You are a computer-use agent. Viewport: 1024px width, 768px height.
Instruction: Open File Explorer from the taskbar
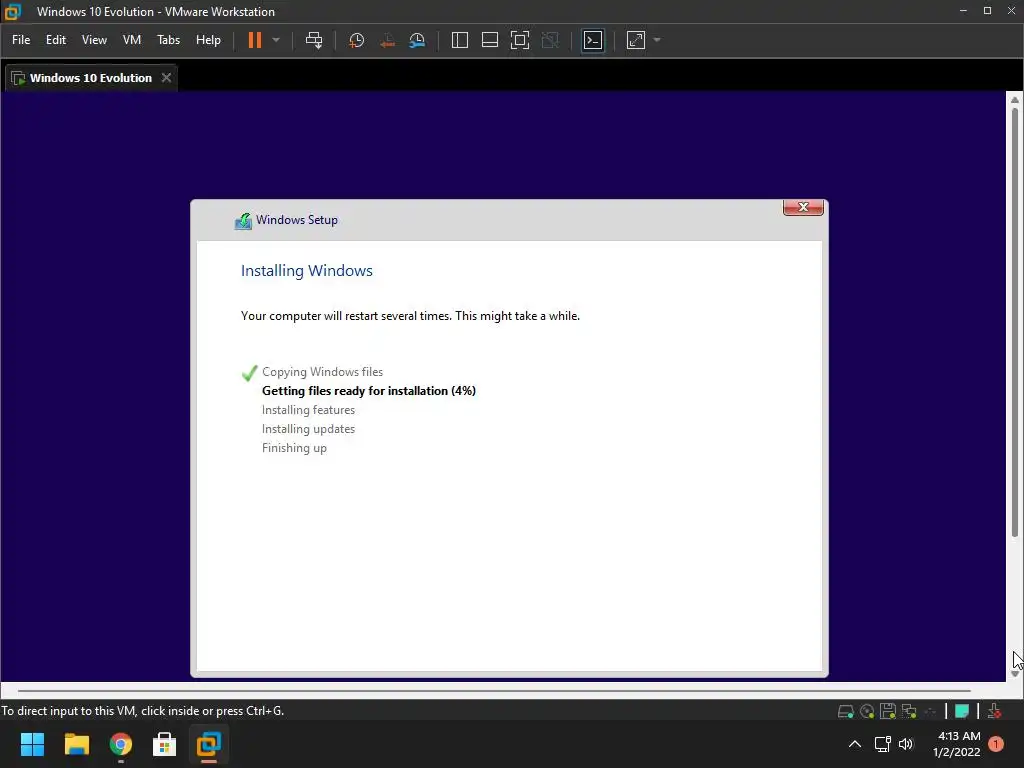[x=76, y=744]
